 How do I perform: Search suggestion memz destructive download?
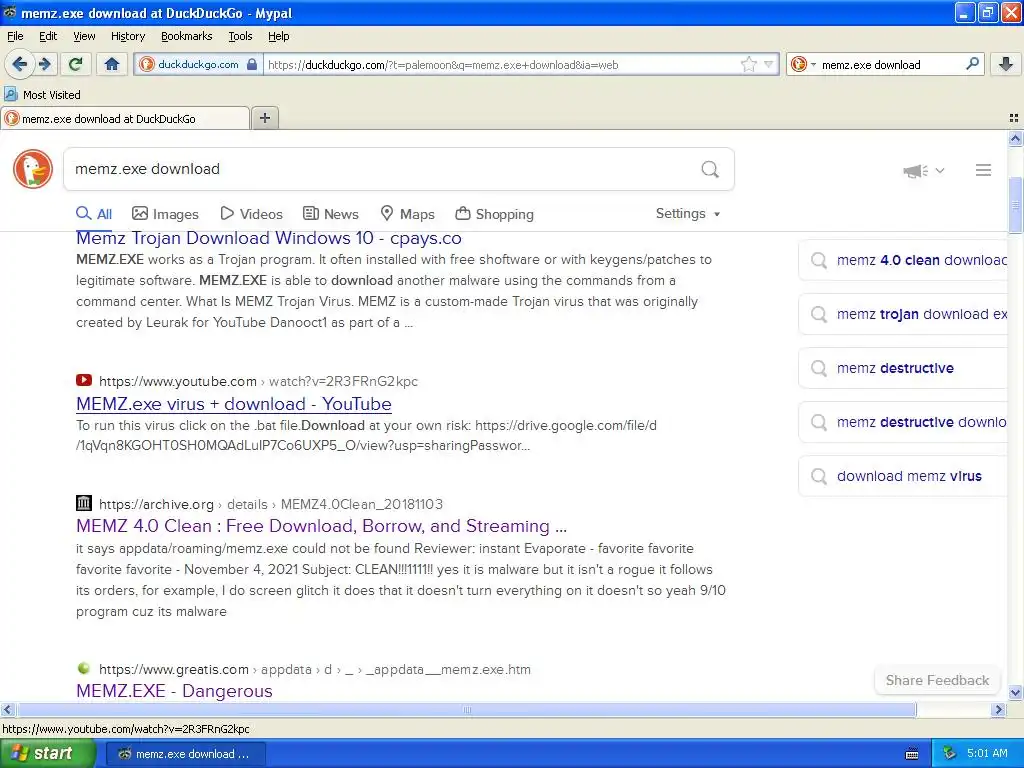(x=903, y=422)
